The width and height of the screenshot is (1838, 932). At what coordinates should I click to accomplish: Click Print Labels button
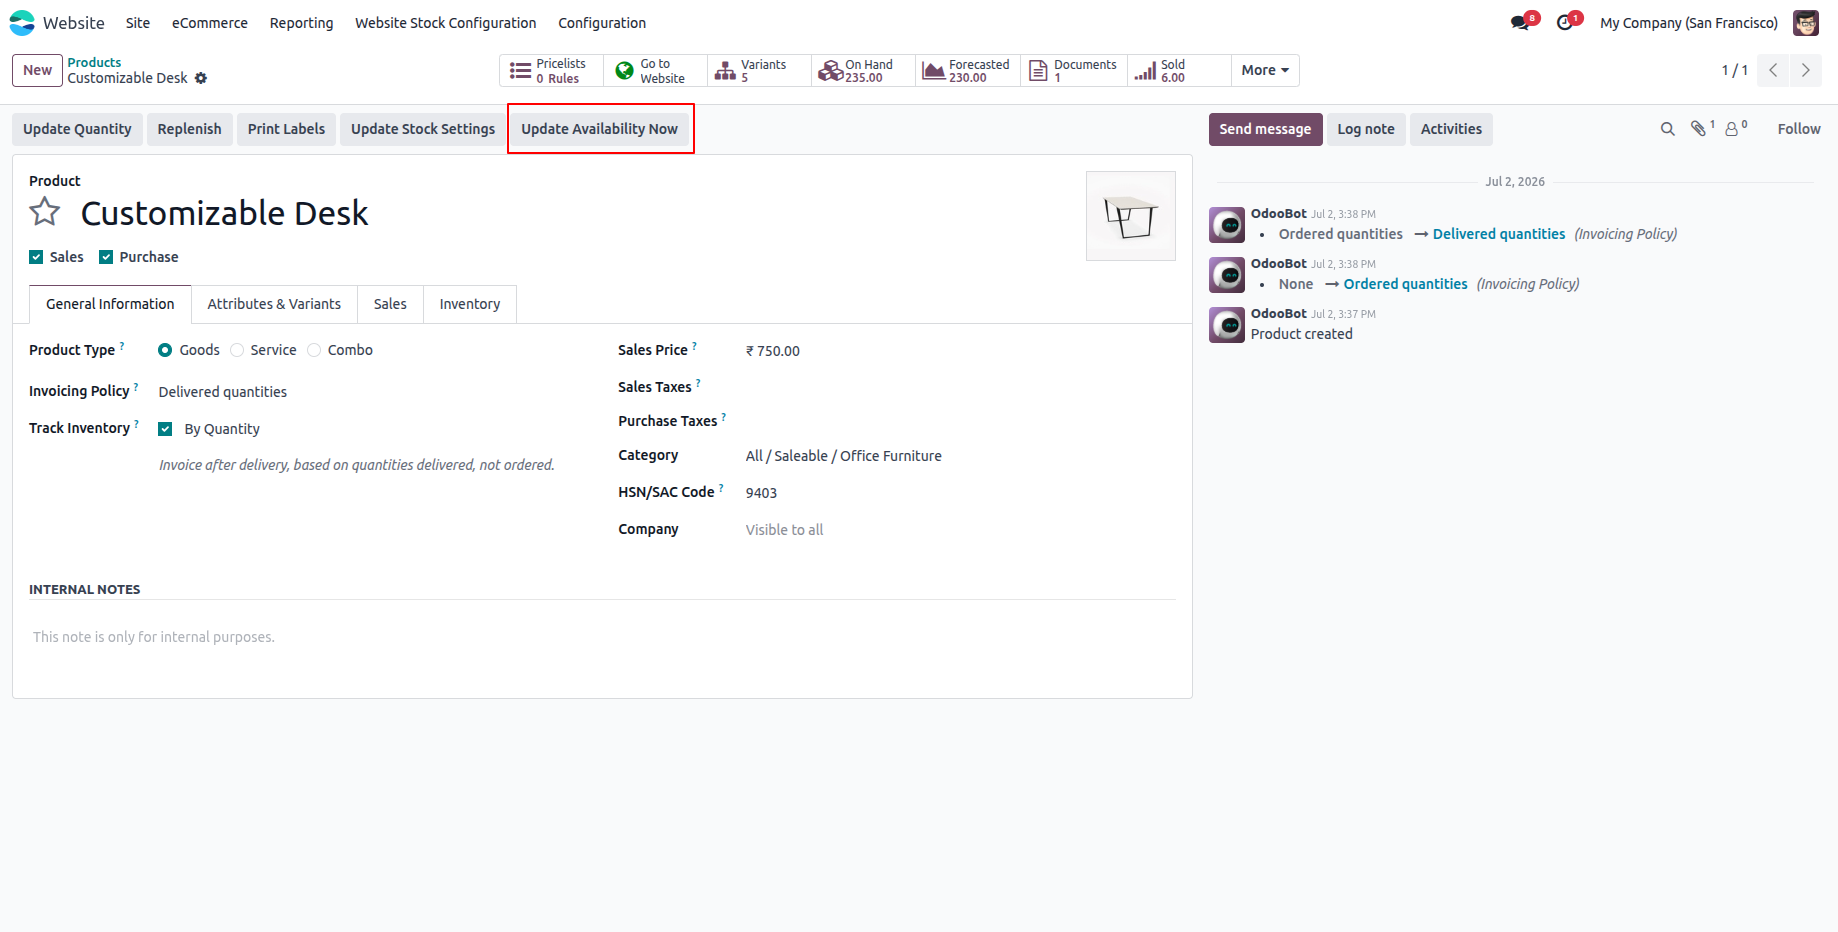click(x=286, y=129)
